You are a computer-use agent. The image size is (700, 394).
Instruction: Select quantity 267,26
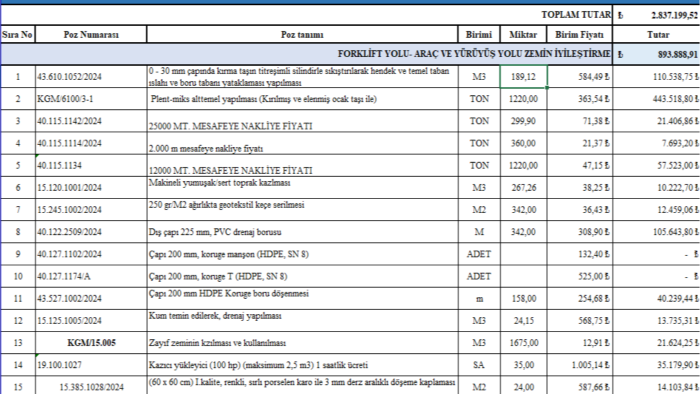[x=523, y=188]
